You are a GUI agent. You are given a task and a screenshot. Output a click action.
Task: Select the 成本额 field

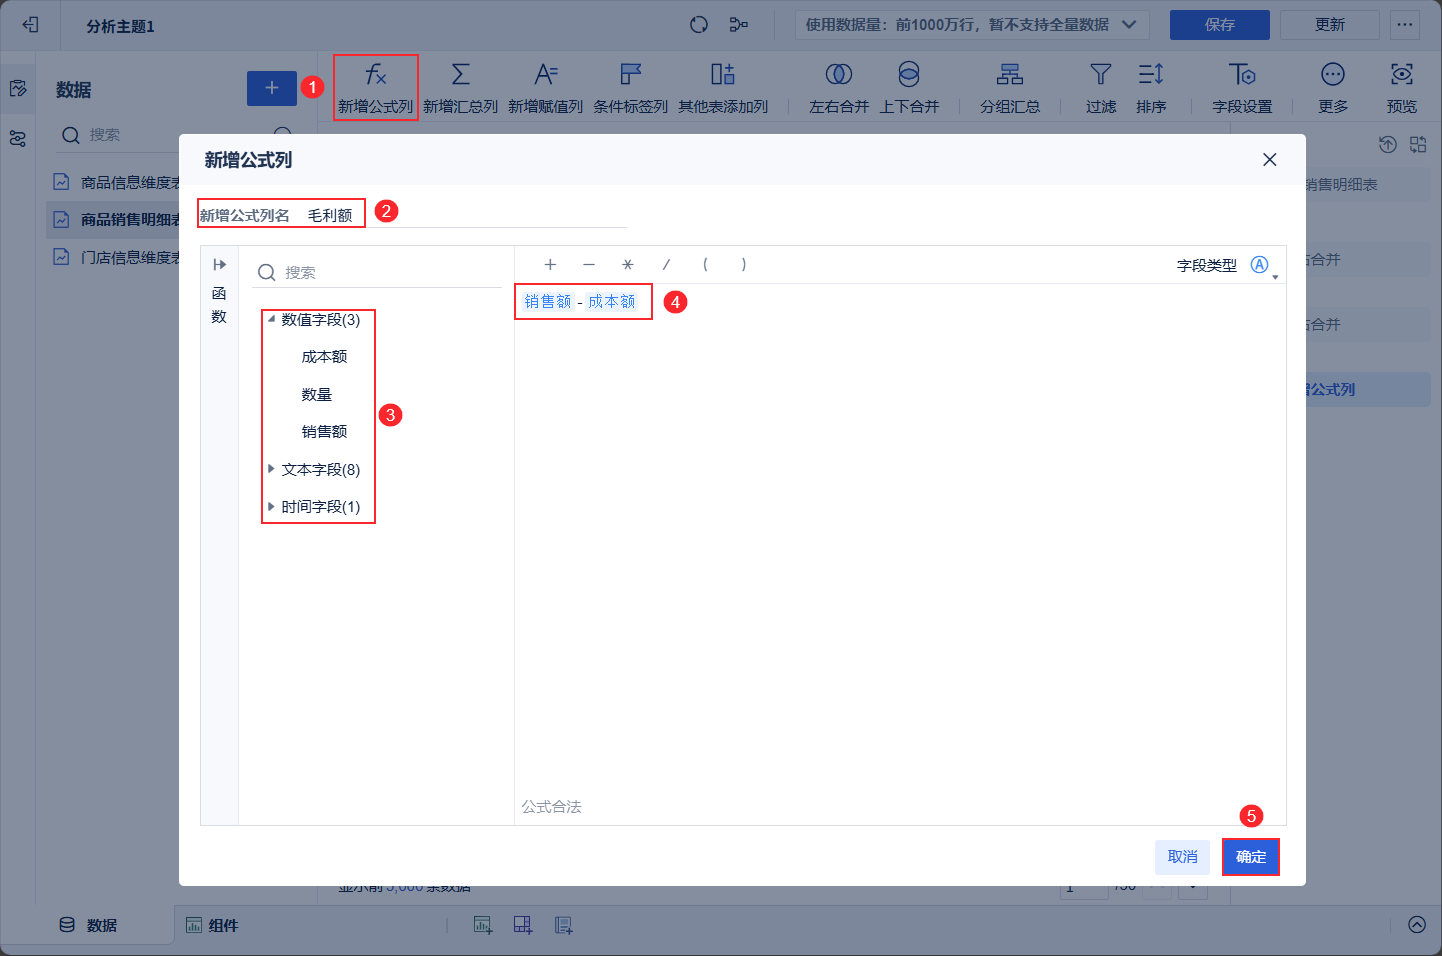(x=324, y=357)
